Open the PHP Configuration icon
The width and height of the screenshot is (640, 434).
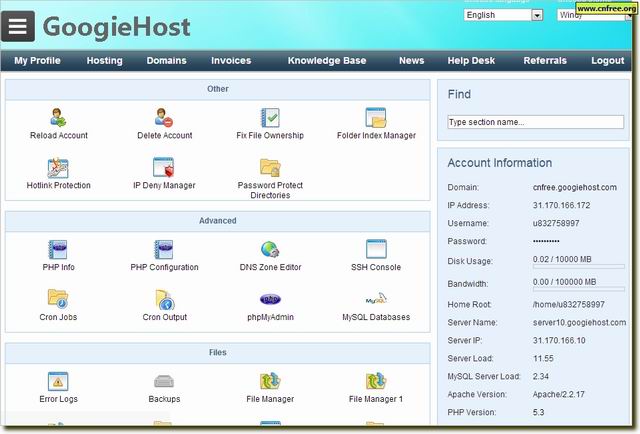coord(164,249)
